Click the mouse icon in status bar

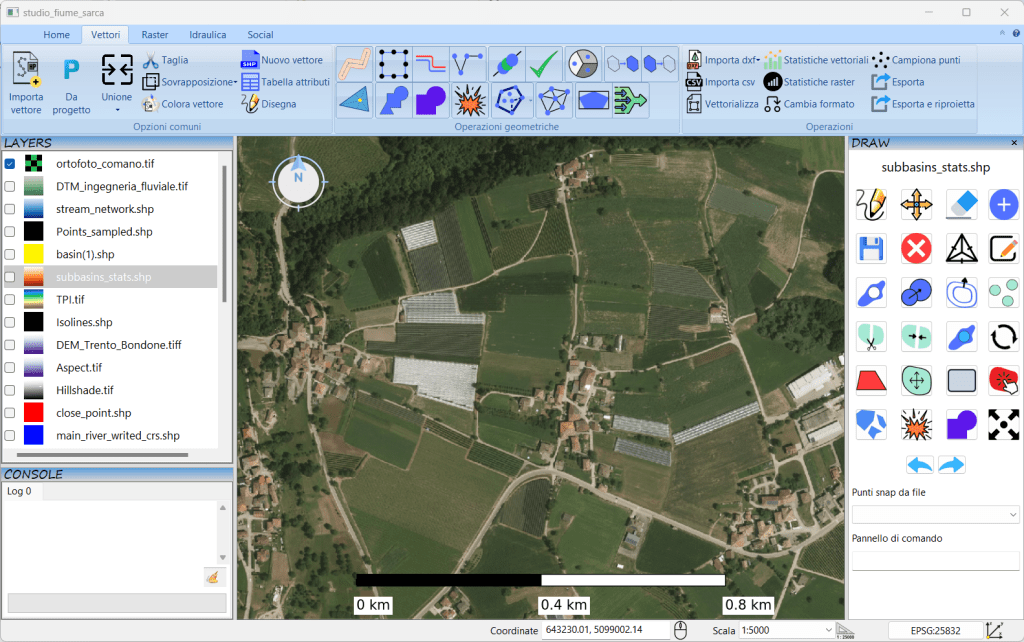point(680,630)
